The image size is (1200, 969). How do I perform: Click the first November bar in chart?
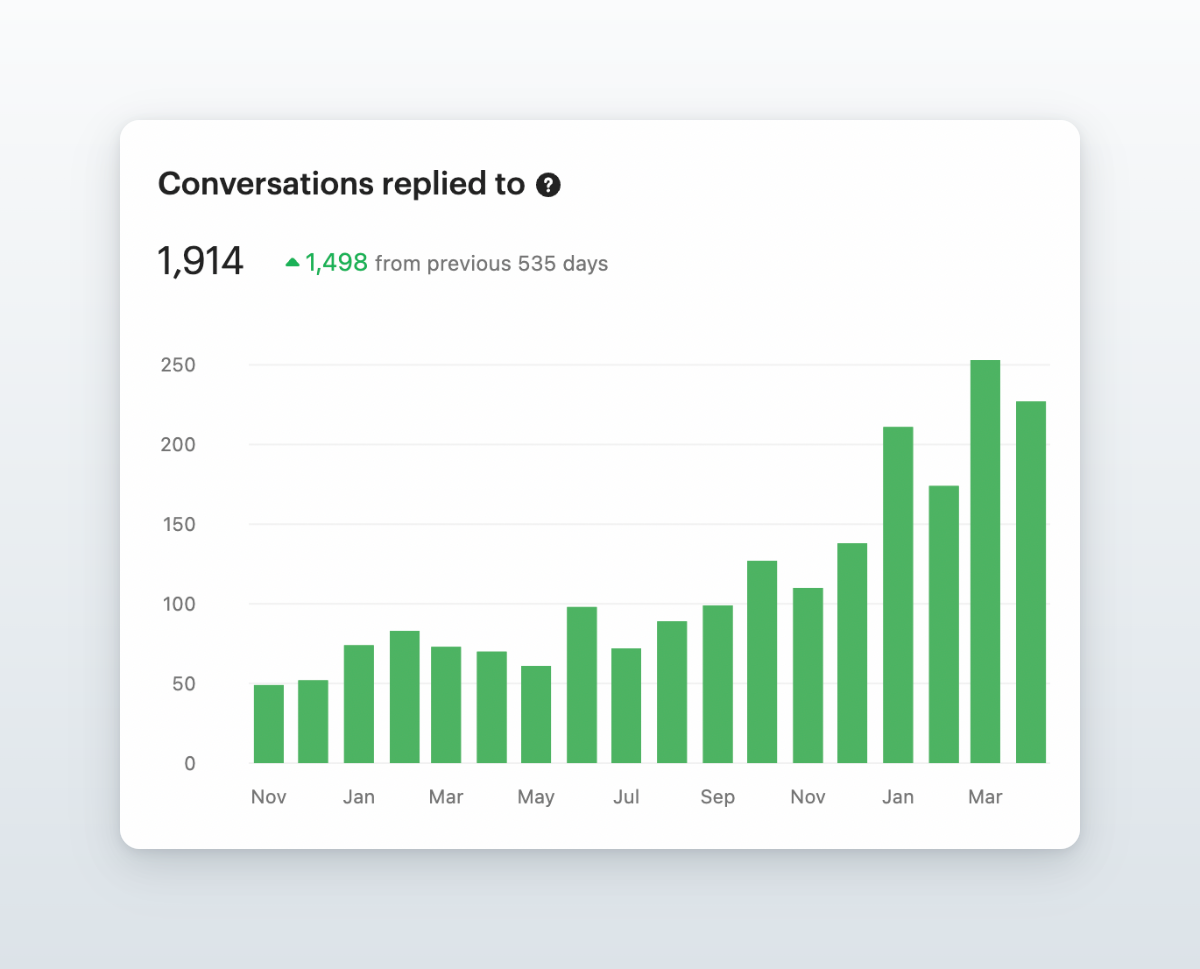click(268, 724)
